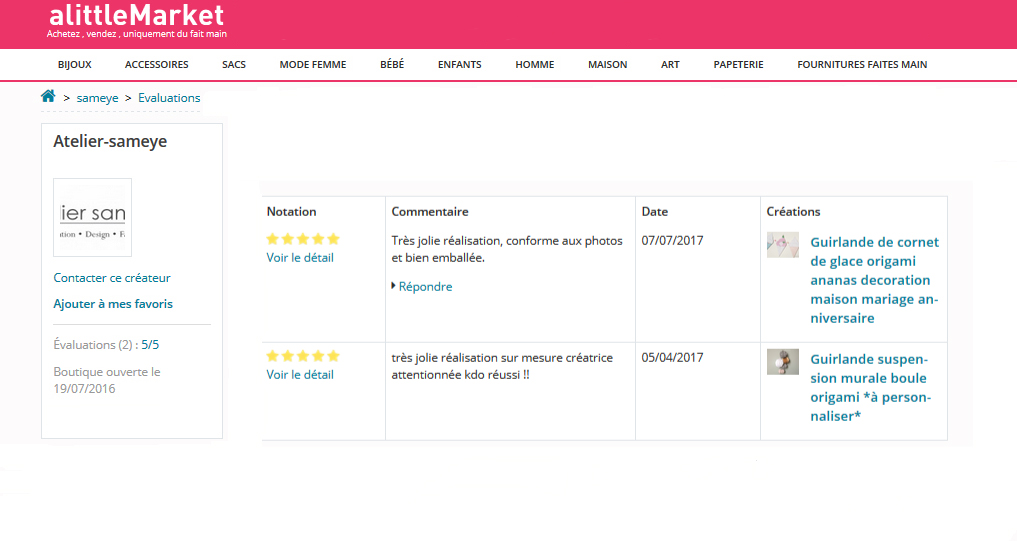Open the ice cream cone garland thumbnail

(782, 245)
